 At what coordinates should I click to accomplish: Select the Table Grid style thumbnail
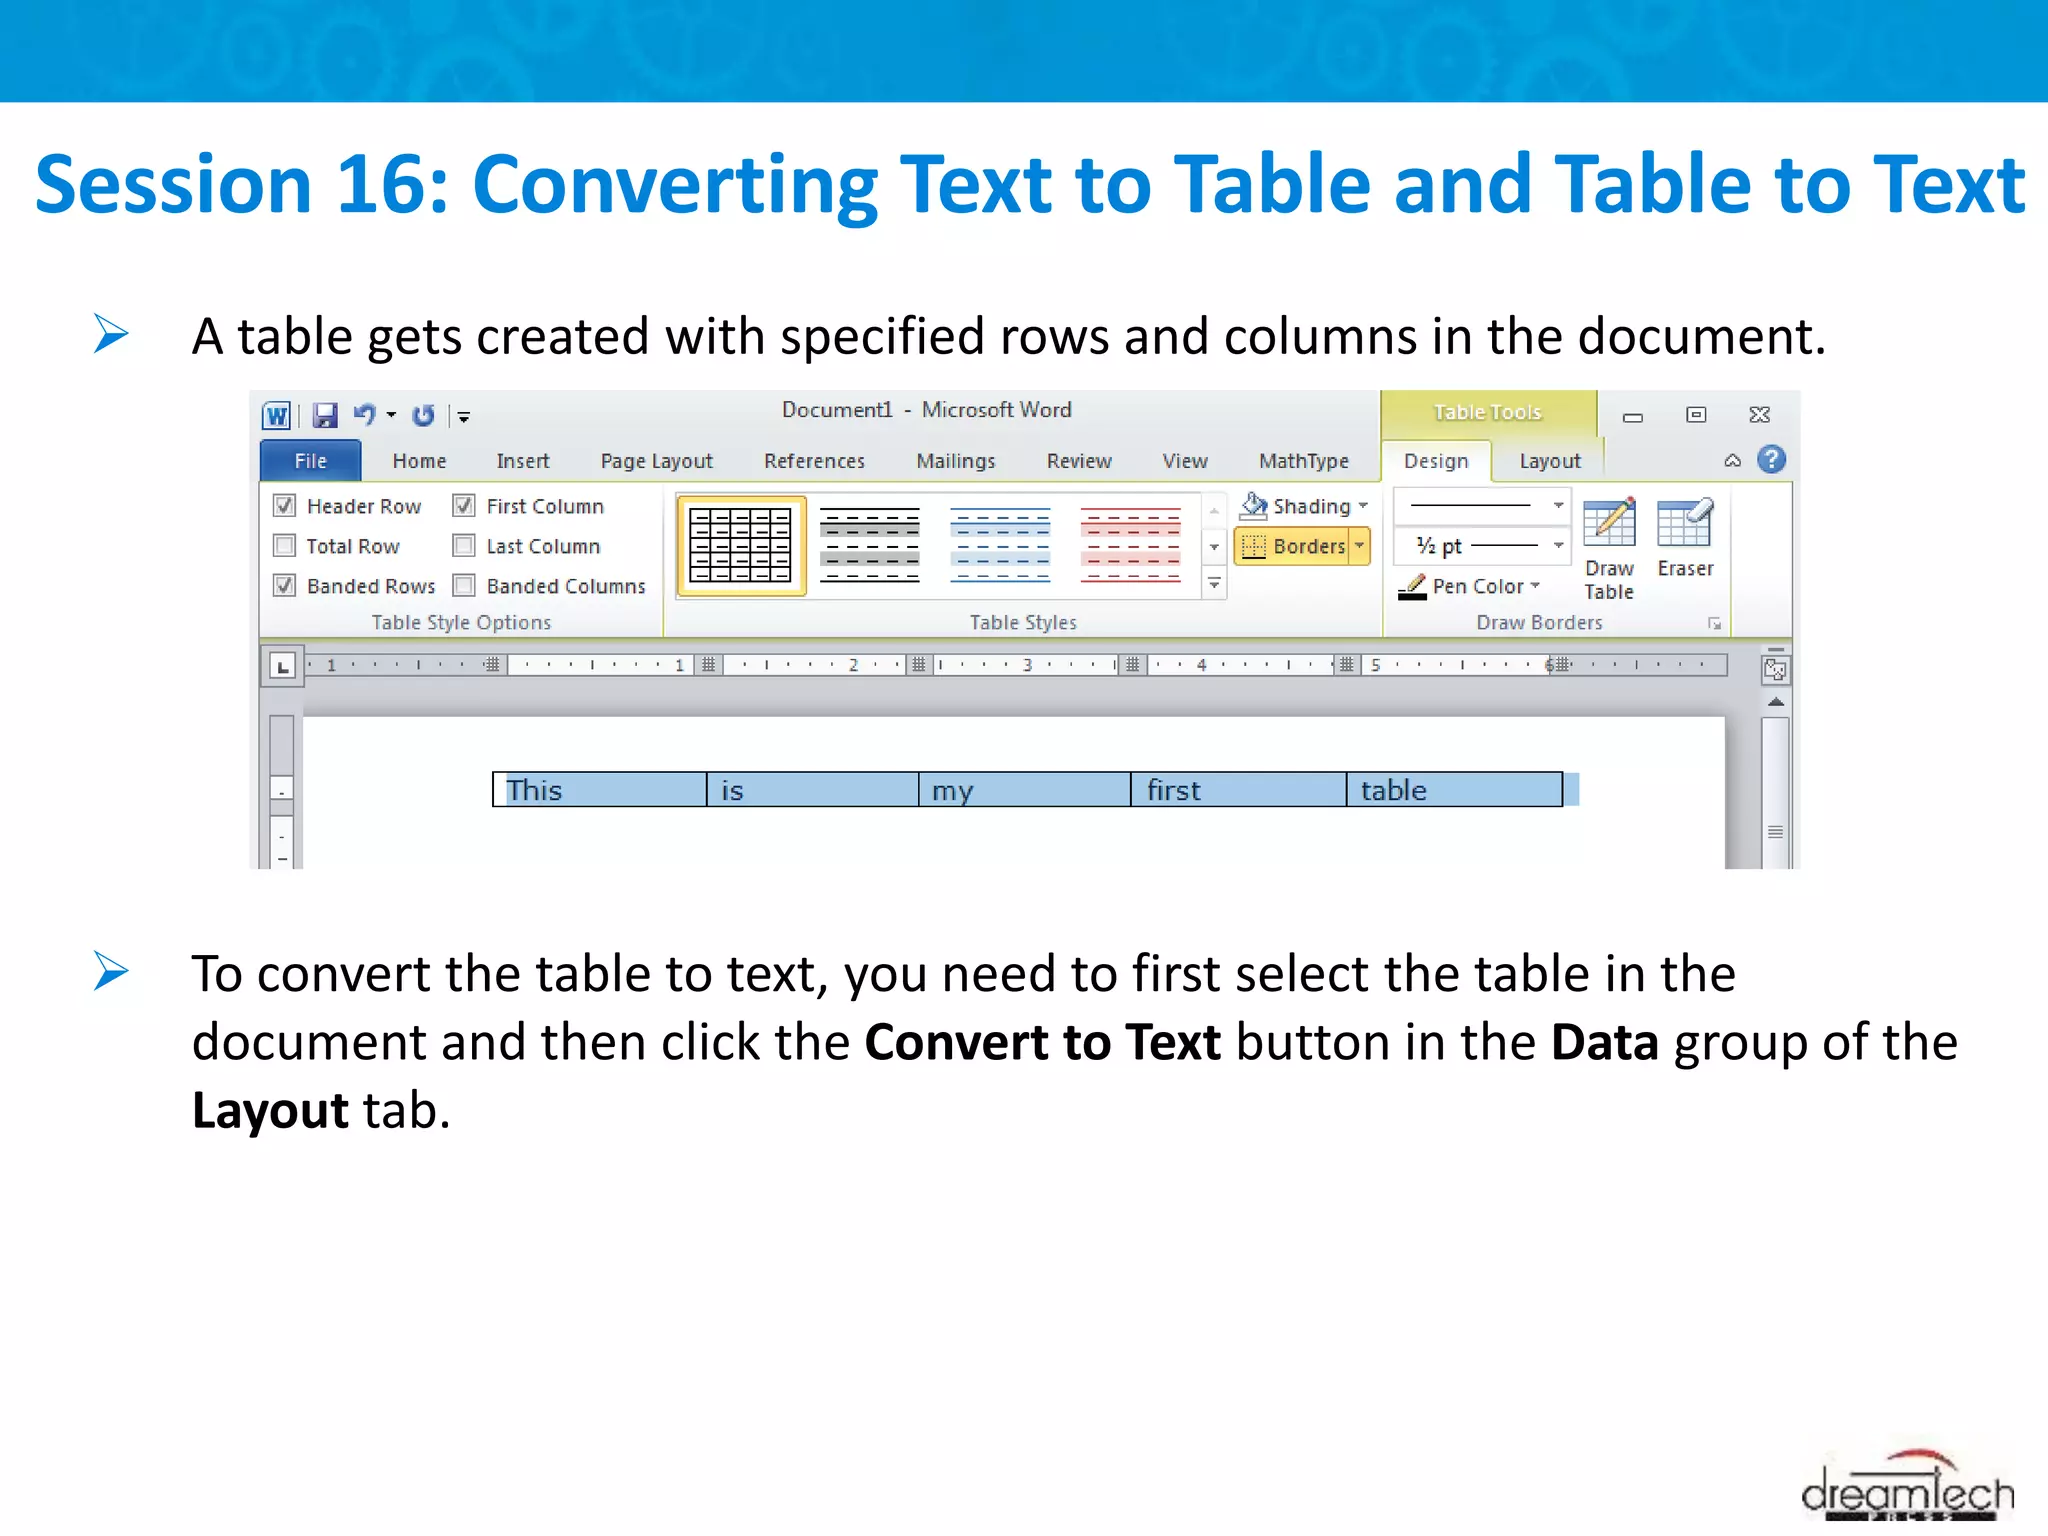click(741, 545)
